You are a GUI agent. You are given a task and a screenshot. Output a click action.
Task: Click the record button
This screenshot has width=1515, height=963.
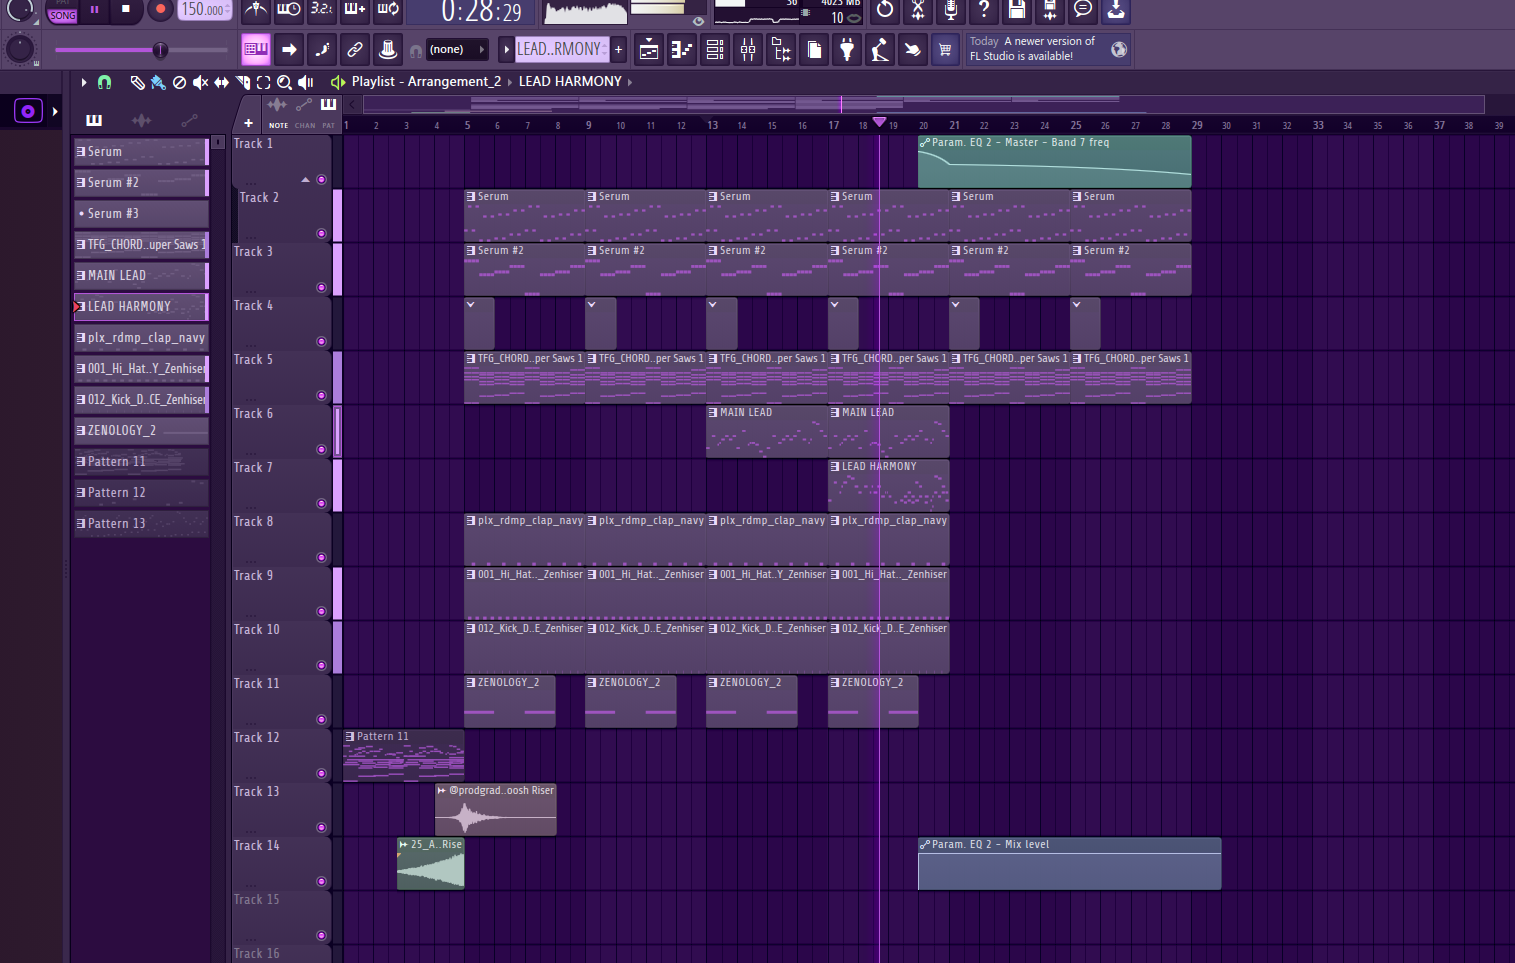click(x=160, y=10)
